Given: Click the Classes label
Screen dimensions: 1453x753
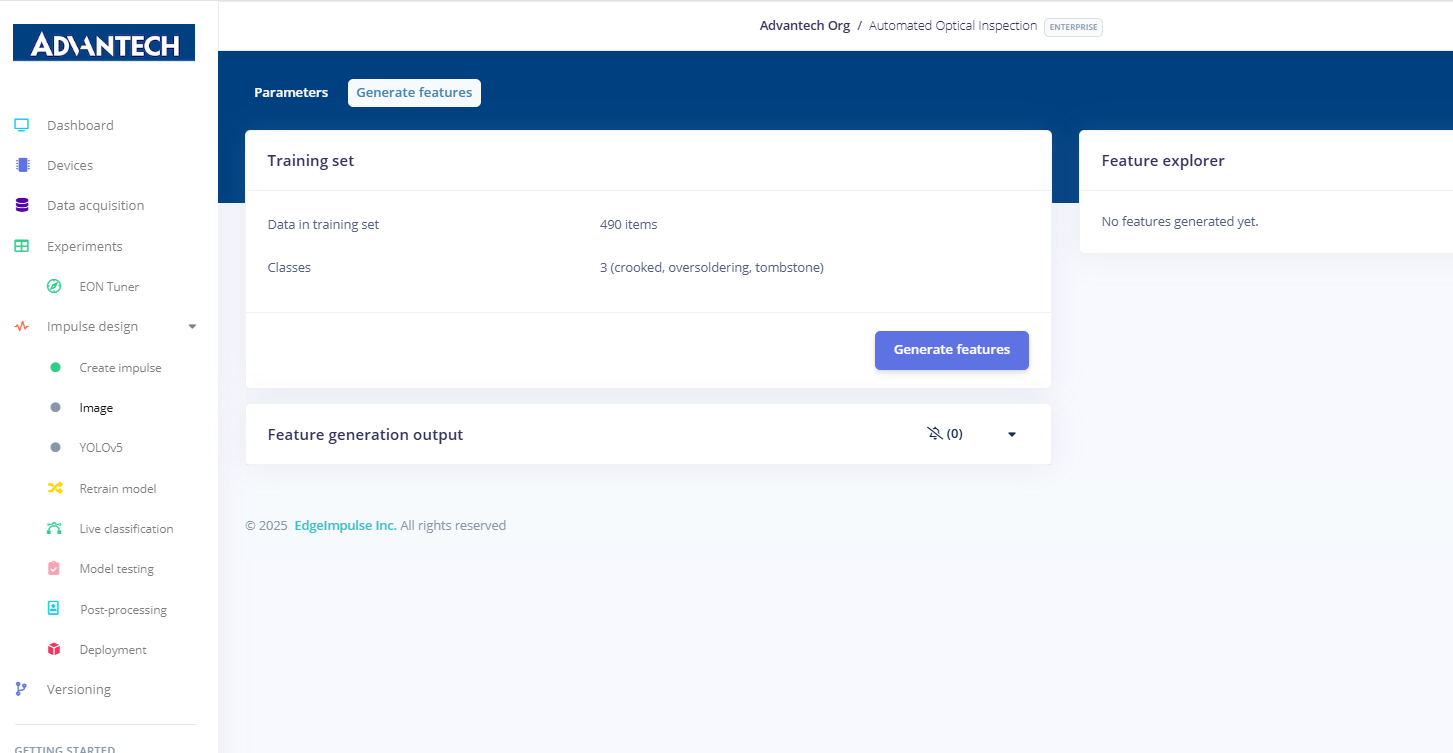Looking at the screenshot, I should (289, 267).
